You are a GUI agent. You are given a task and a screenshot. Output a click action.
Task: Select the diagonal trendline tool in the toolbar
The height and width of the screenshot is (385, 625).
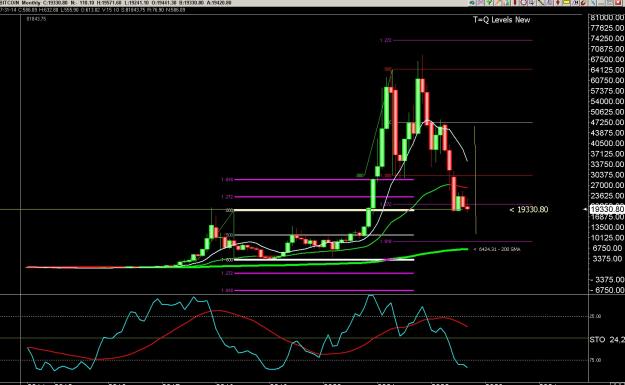(540, 2)
